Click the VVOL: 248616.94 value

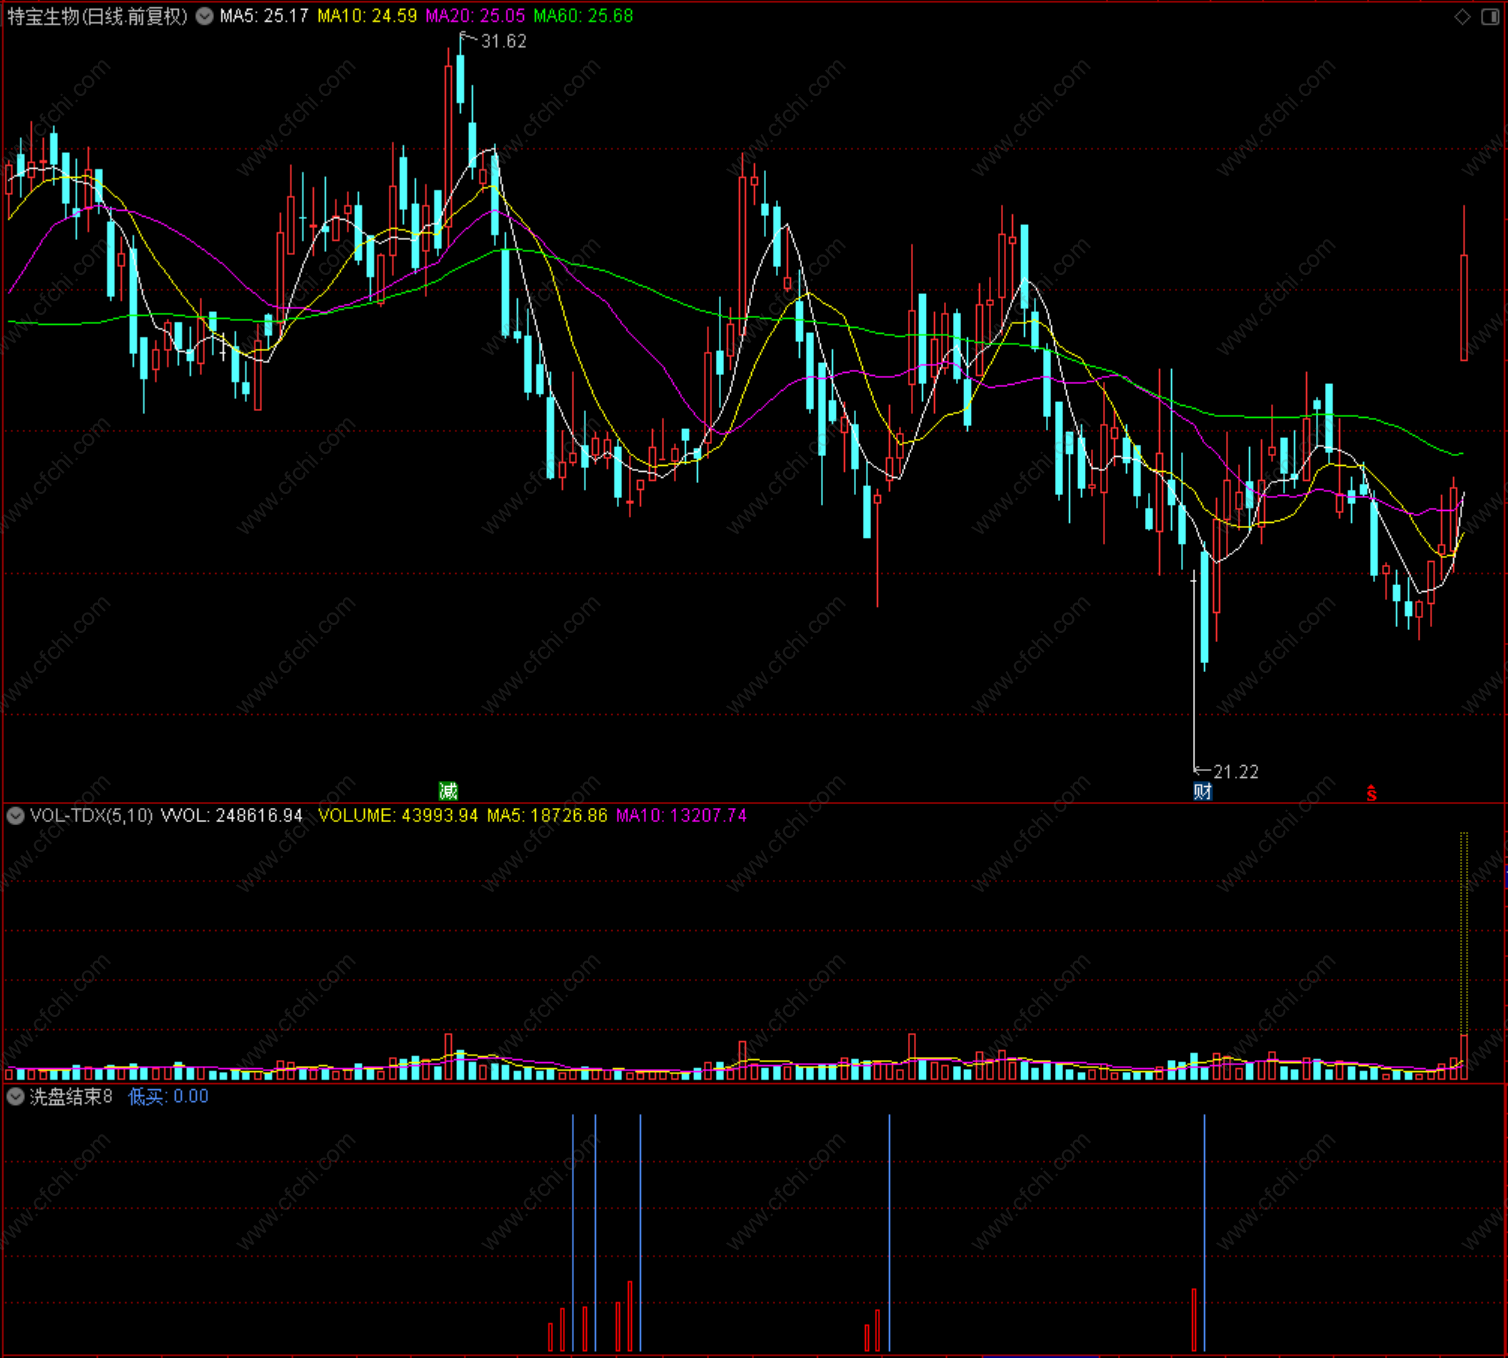point(232,816)
